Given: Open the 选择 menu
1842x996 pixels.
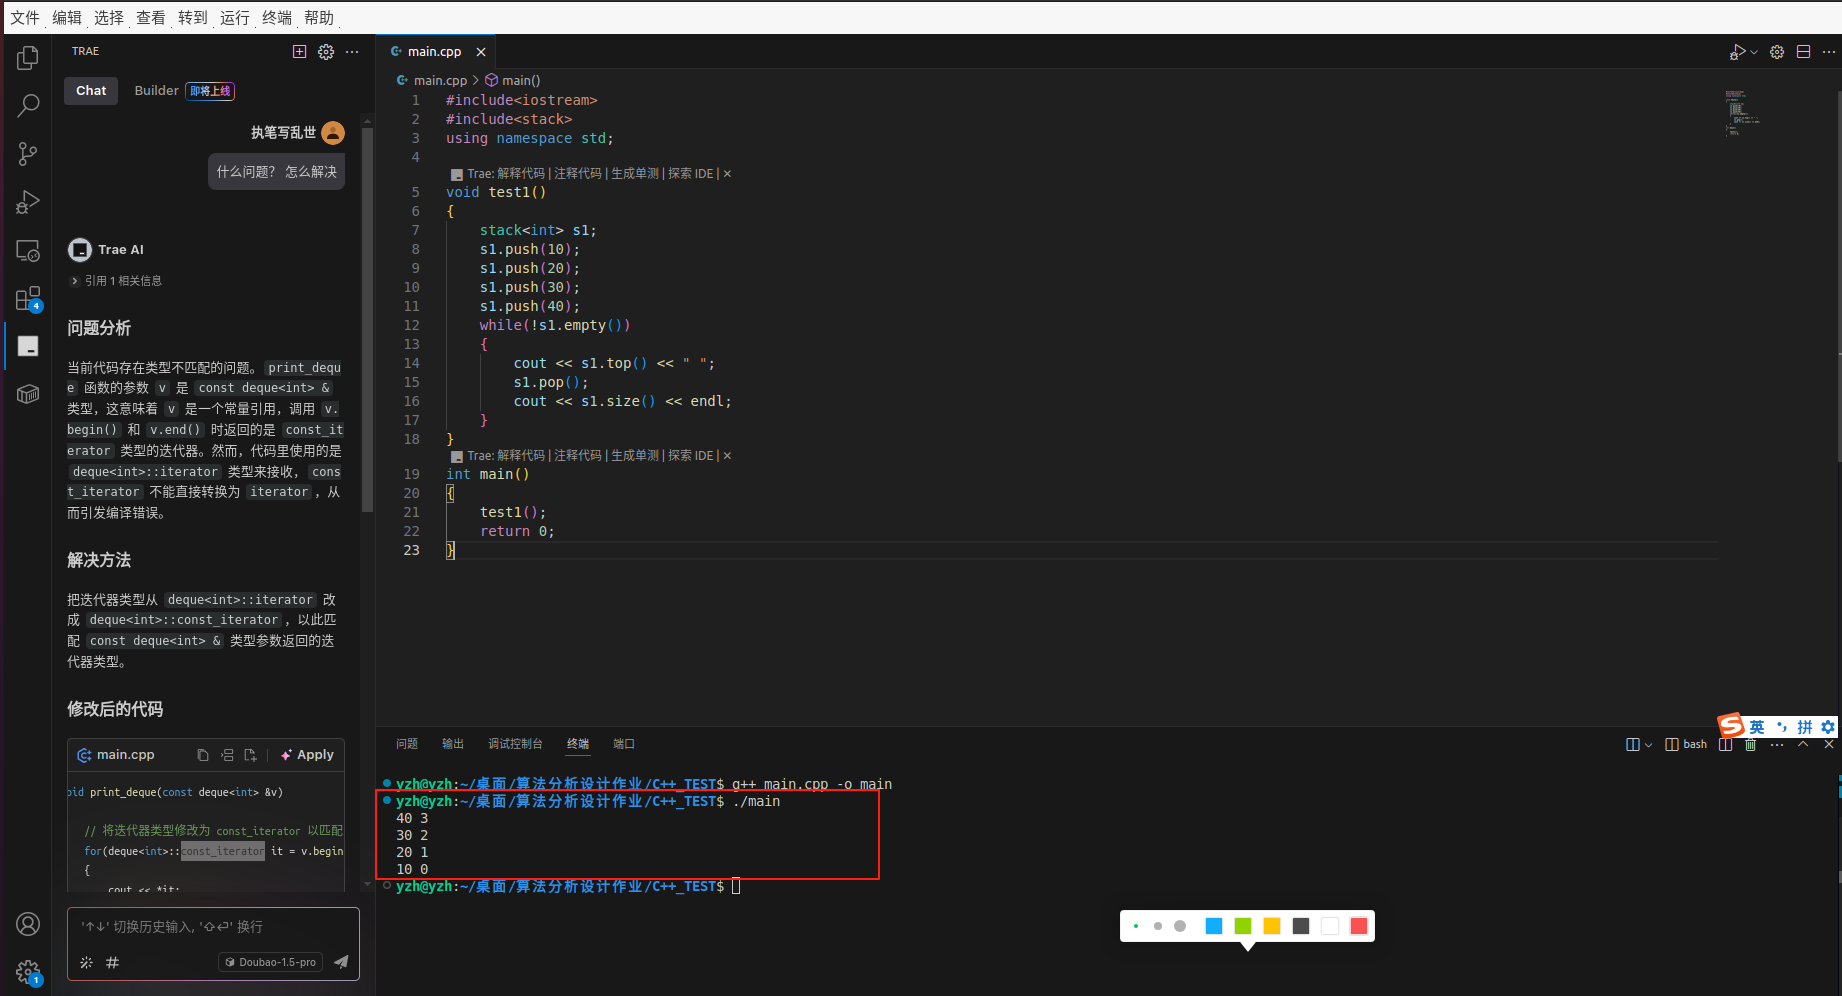Looking at the screenshot, I should click(109, 17).
